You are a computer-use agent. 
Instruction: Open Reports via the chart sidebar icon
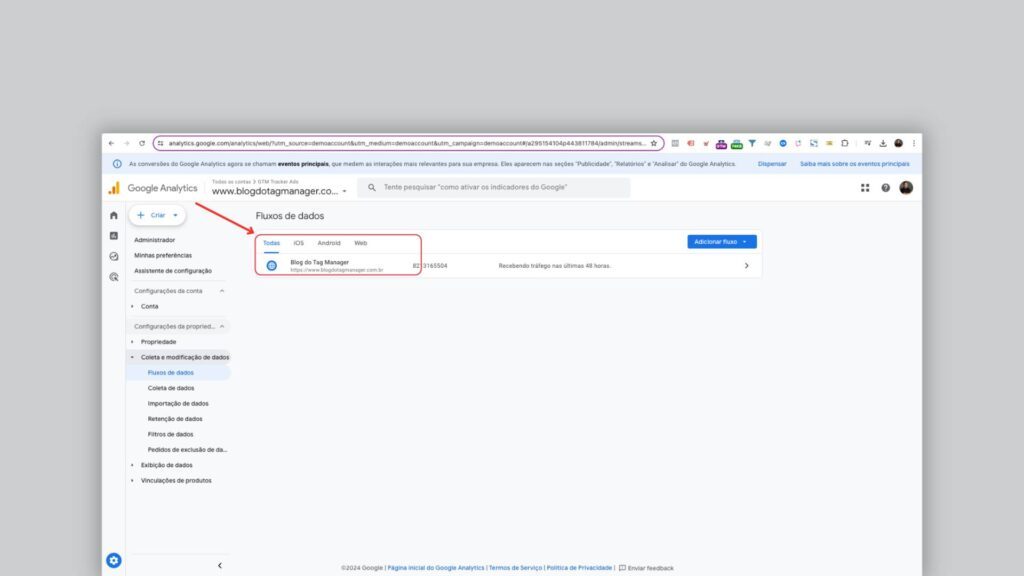pos(114,236)
